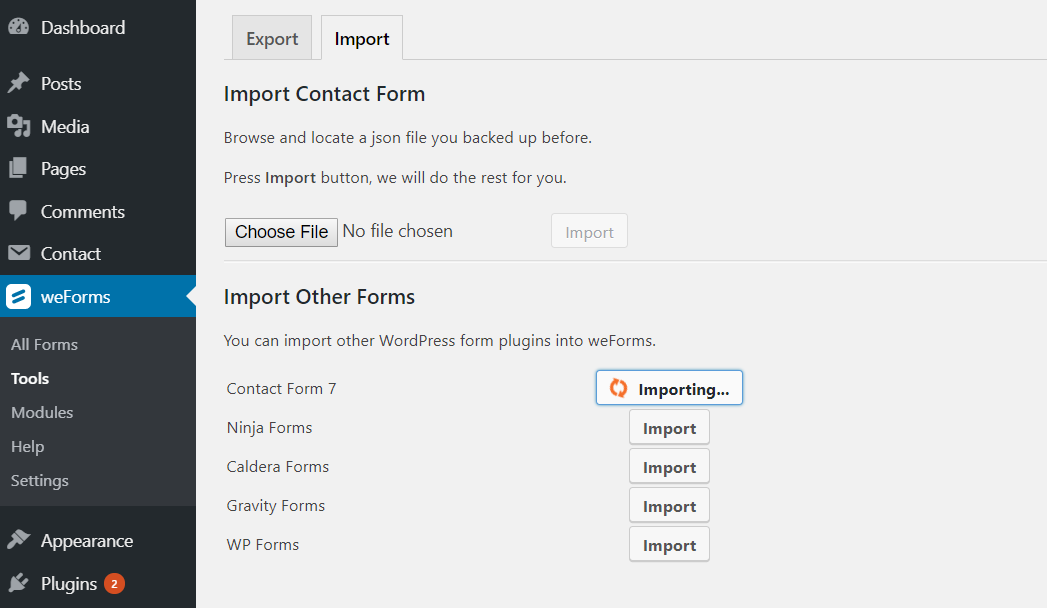The image size is (1047, 608).
Task: Click the Pages icon in sidebar
Action: click(x=19, y=168)
